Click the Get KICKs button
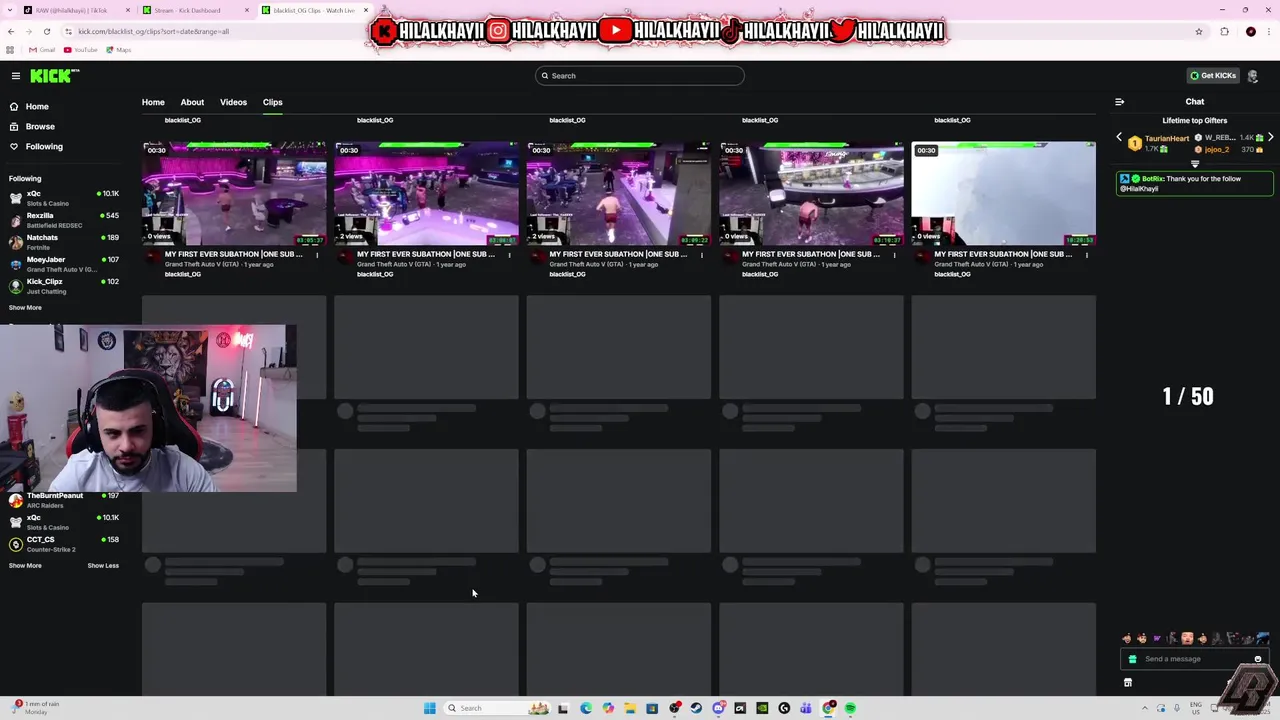Image resolution: width=1280 pixels, height=720 pixels. coord(1212,76)
